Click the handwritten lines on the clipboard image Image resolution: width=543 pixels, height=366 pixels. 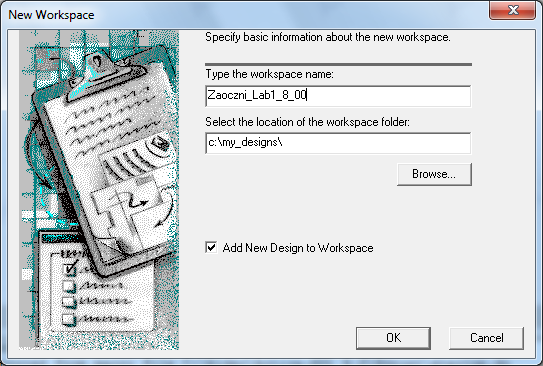pyautogui.click(x=104, y=119)
